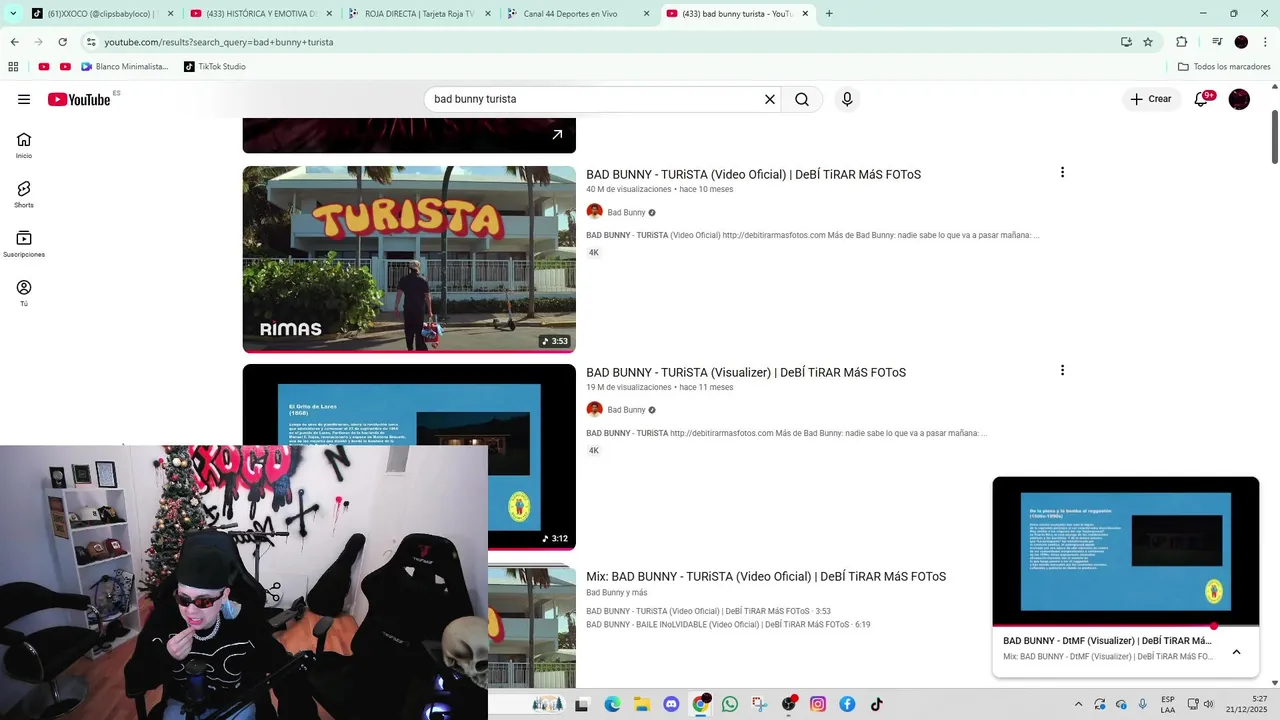Viewport: 1280px width, 720px height.
Task: Open the Mix: BAD BUNNY - TURiSTA playlist
Action: coord(766,576)
